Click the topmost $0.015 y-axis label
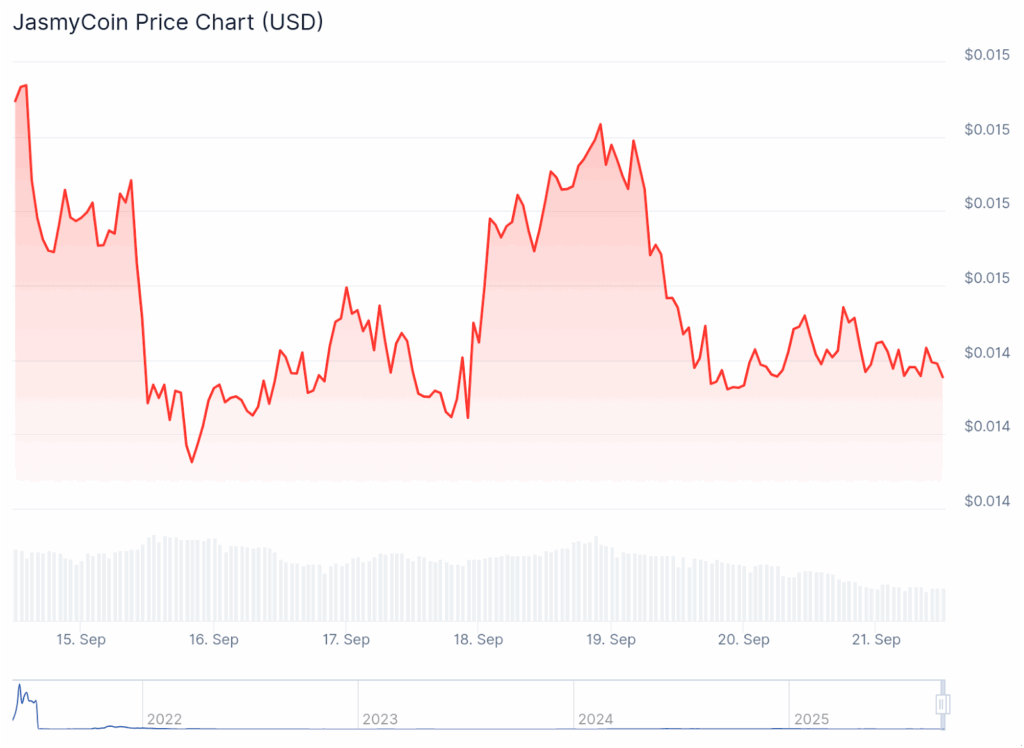The width and height of the screenshot is (1024, 748). coord(986,55)
